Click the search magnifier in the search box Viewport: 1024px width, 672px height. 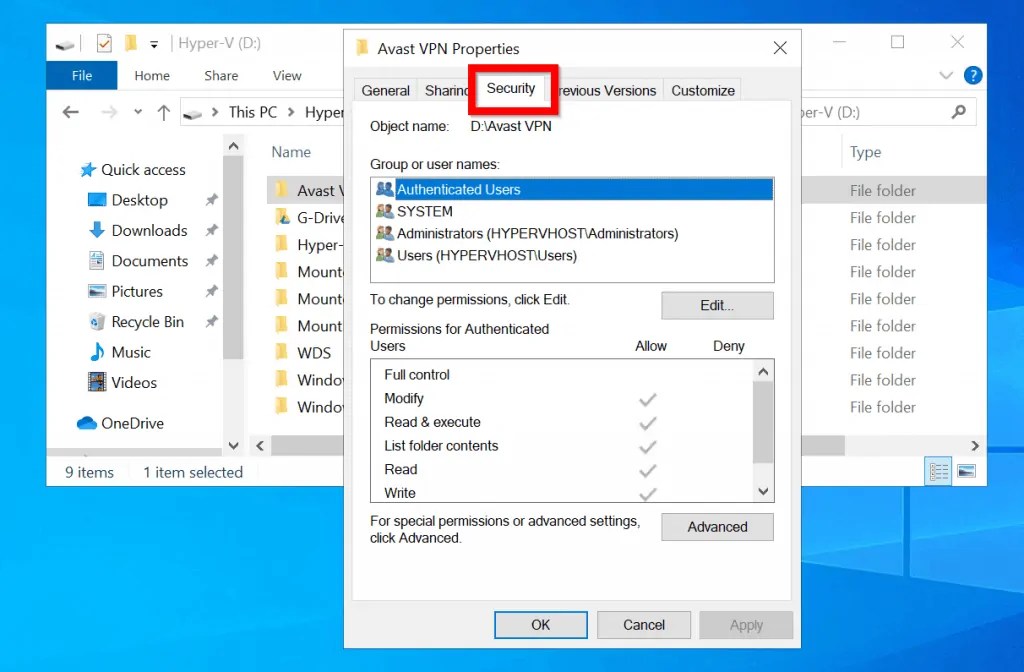[x=957, y=112]
